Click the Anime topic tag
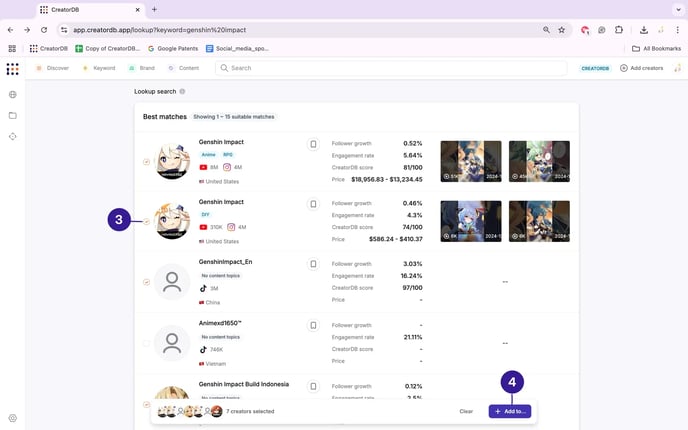The image size is (688, 430). point(208,154)
